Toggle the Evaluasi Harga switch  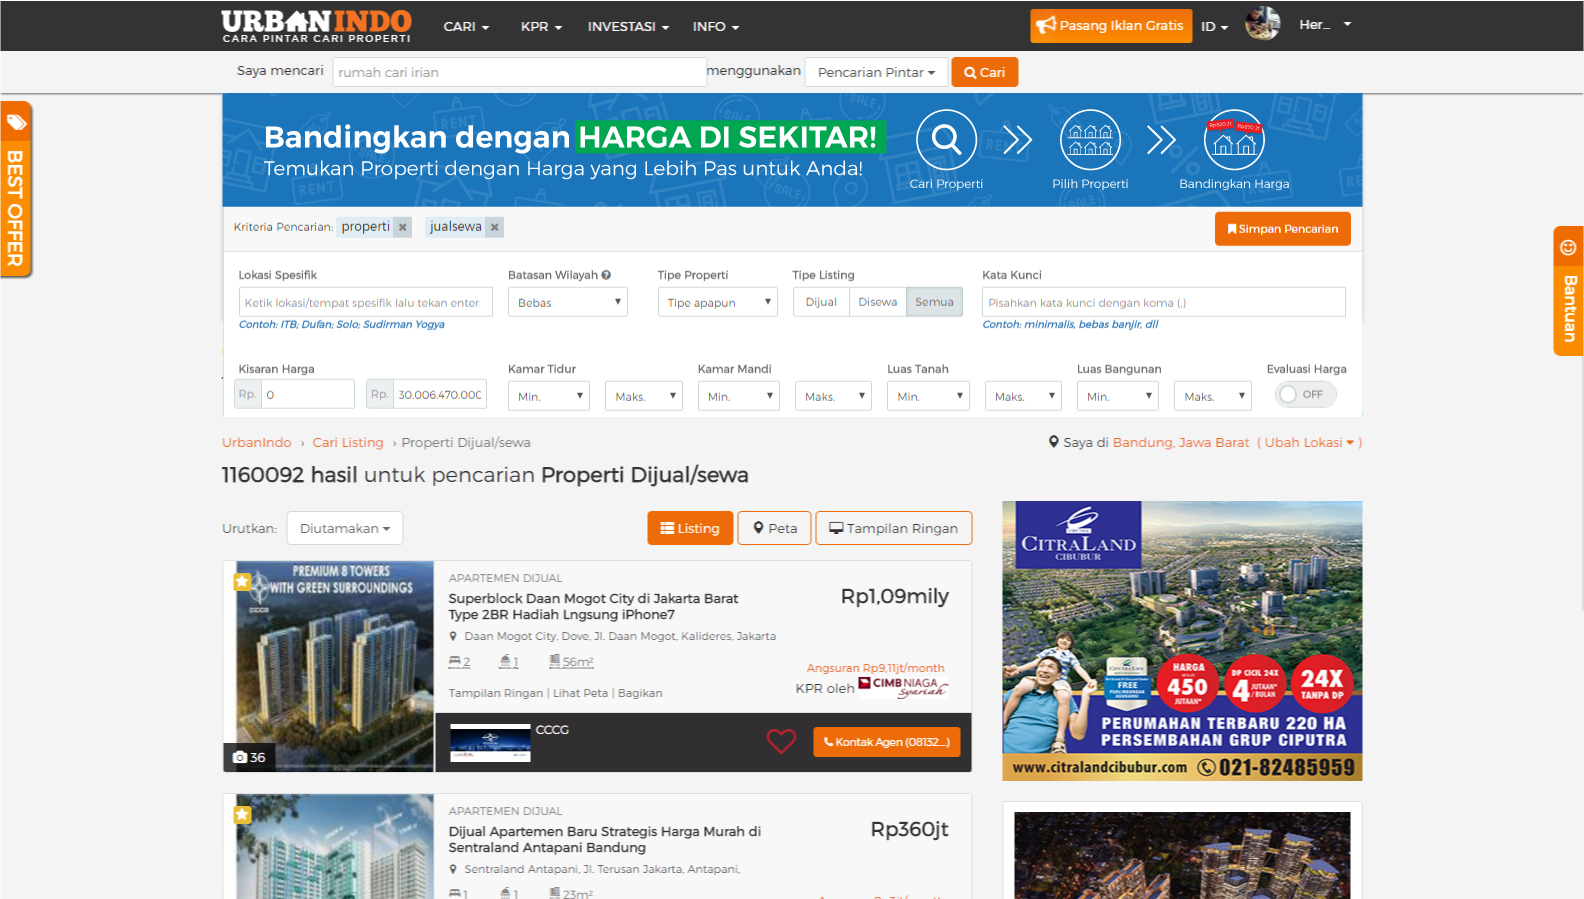pos(1305,394)
